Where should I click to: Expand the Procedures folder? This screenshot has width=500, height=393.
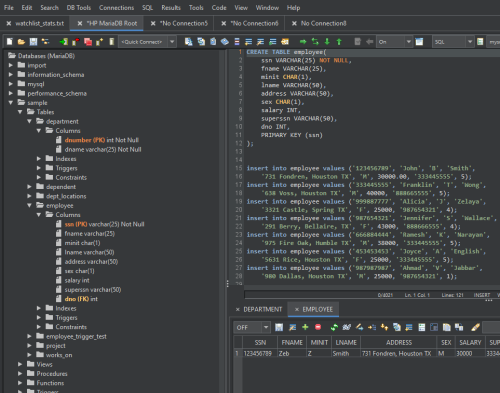[x=20, y=374]
